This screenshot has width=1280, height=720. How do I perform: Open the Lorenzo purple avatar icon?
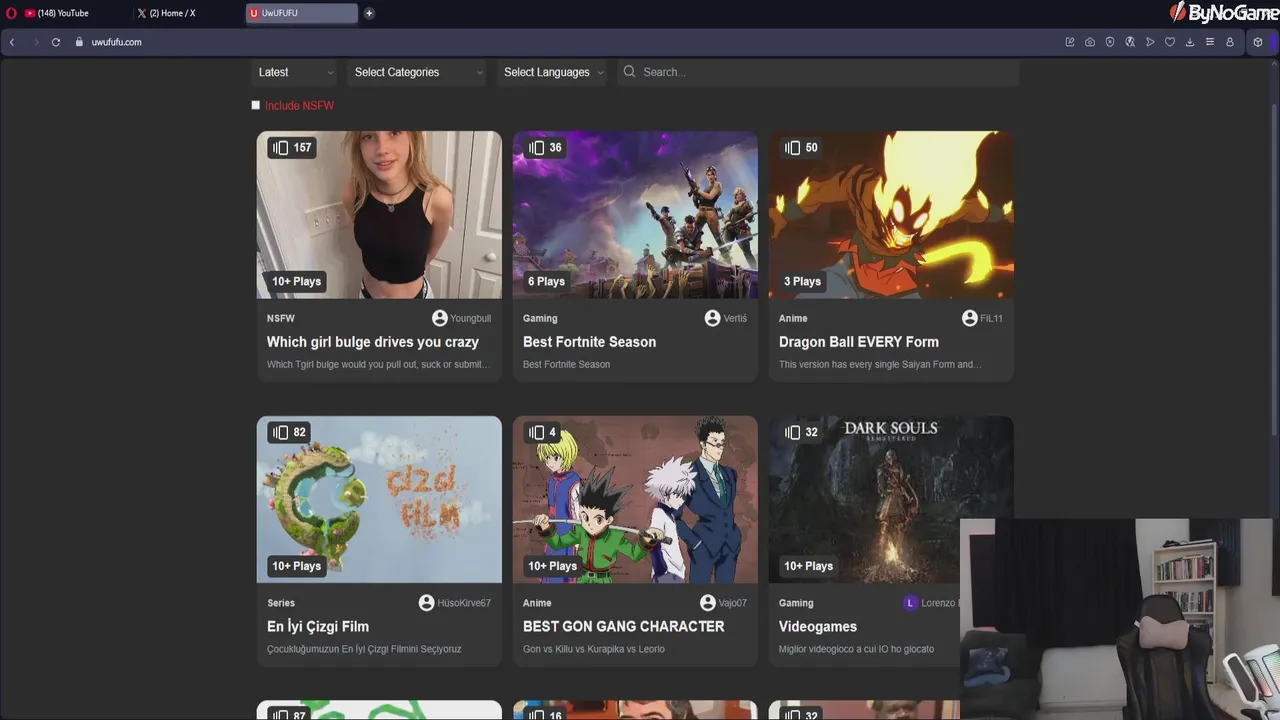(910, 603)
